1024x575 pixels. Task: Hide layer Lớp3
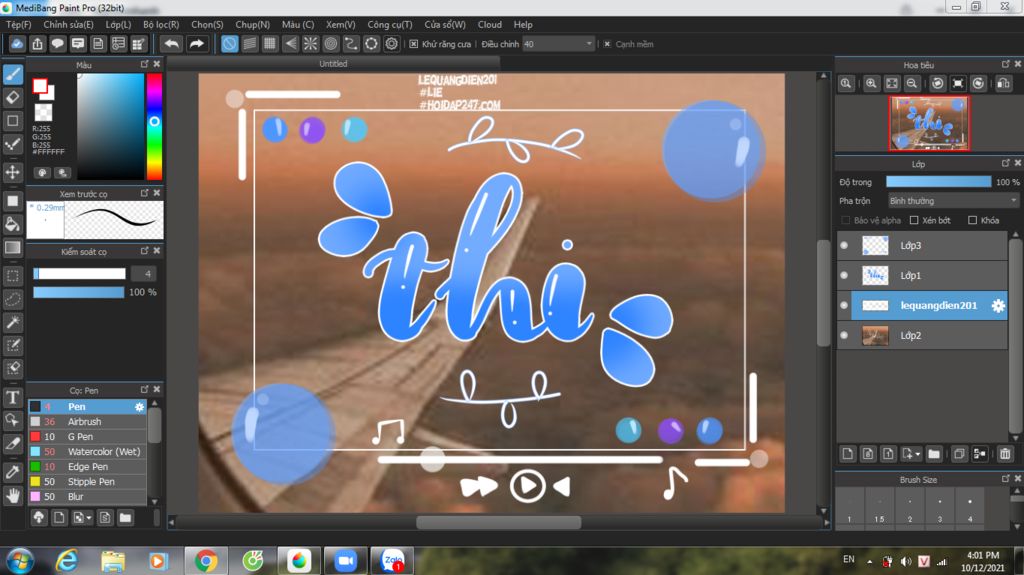click(x=844, y=245)
